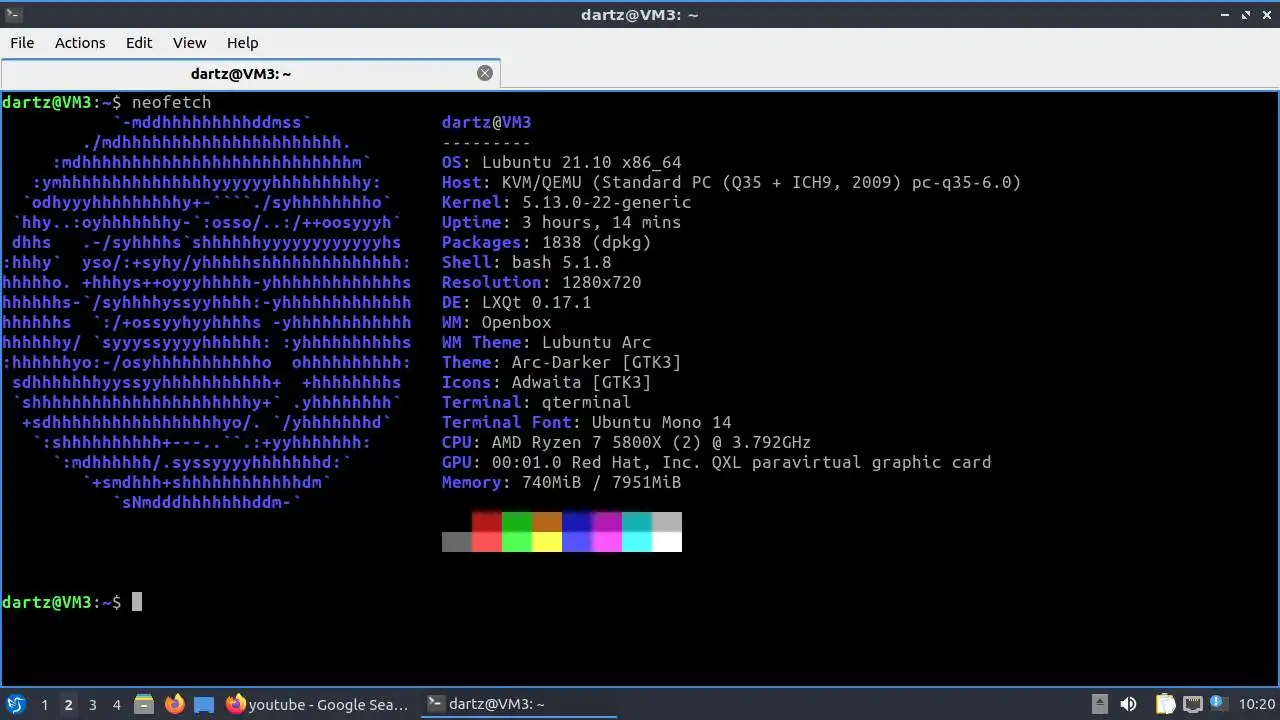Viewport: 1280px width, 720px height.
Task: Click the 'DE: LXQt 0.17.1' line
Action: coord(516,302)
